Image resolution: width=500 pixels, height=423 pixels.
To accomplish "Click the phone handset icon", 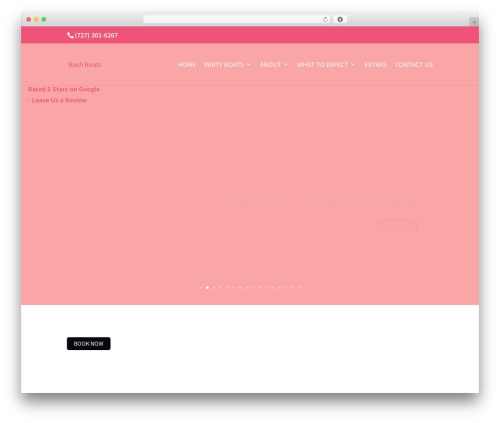I will [x=70, y=35].
